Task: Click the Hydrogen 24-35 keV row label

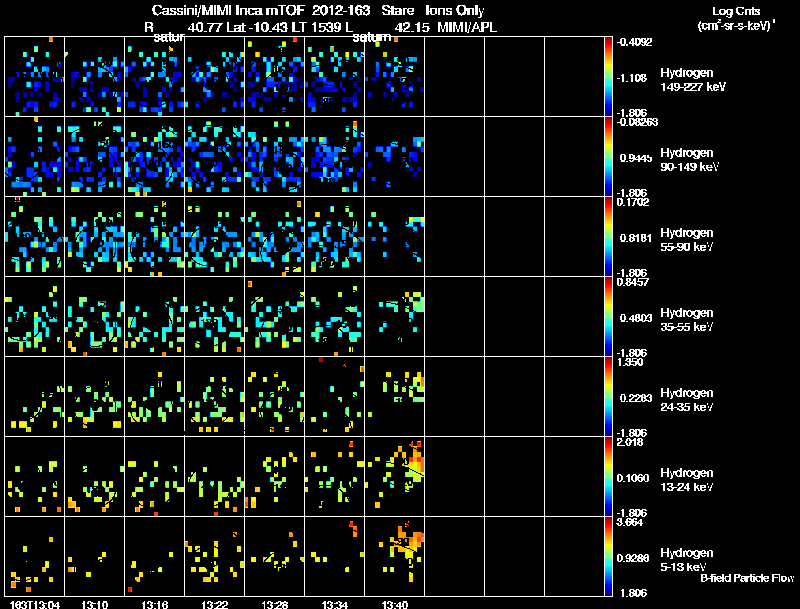Action: tap(687, 400)
